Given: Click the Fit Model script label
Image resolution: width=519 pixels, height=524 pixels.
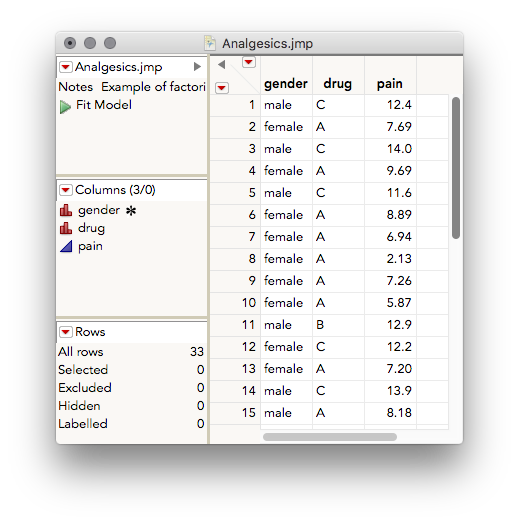Looking at the screenshot, I should pos(104,105).
